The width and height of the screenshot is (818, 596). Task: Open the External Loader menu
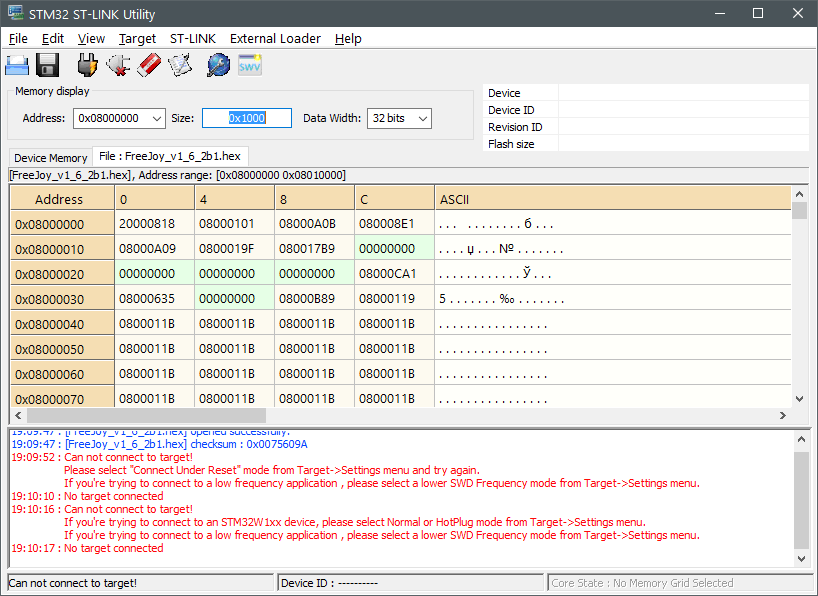pyautogui.click(x=275, y=38)
